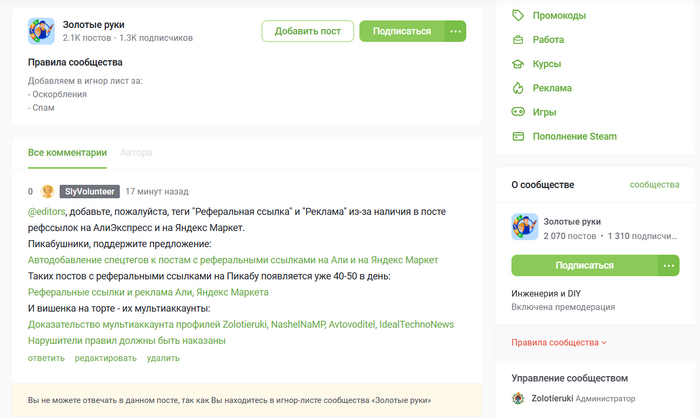Click ответить under the comment
700x418 pixels.
click(46, 358)
